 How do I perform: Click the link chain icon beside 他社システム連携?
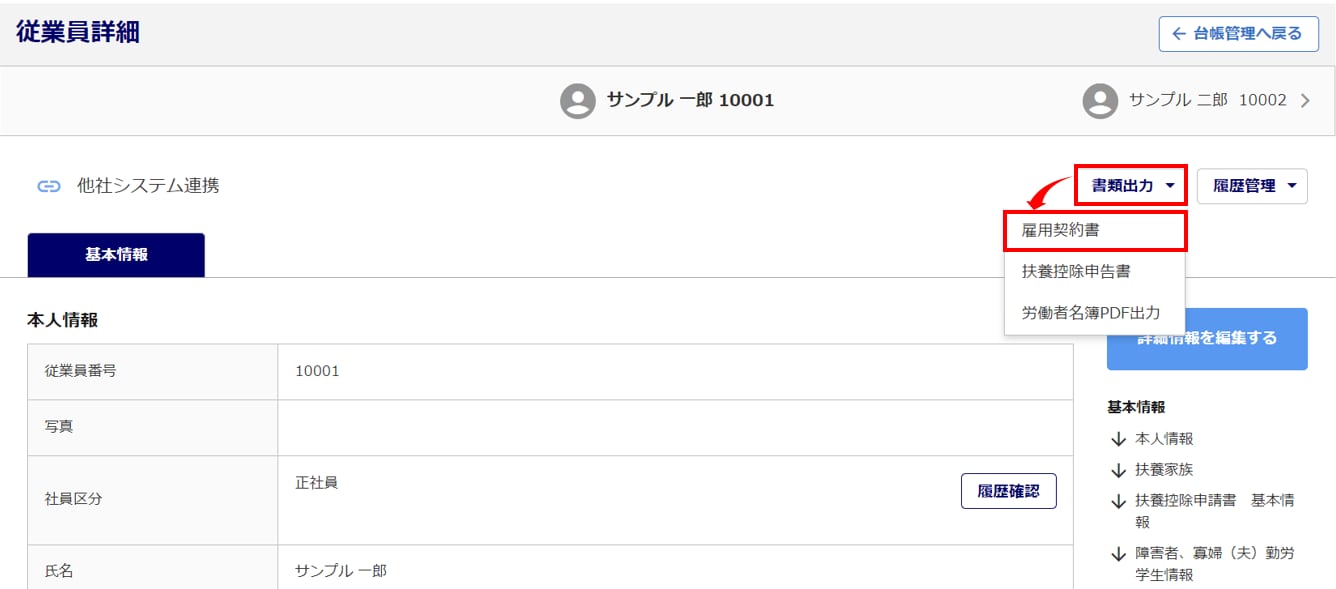point(49,186)
